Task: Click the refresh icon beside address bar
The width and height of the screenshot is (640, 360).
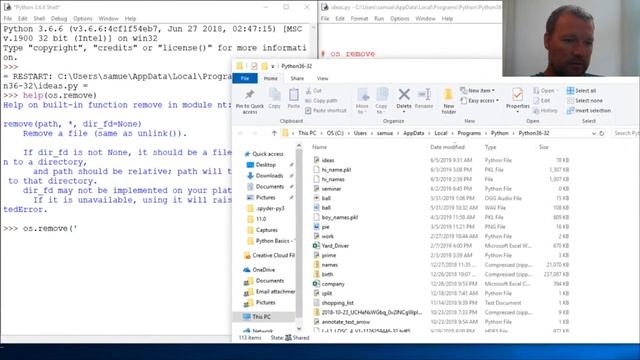Action: [x=602, y=133]
